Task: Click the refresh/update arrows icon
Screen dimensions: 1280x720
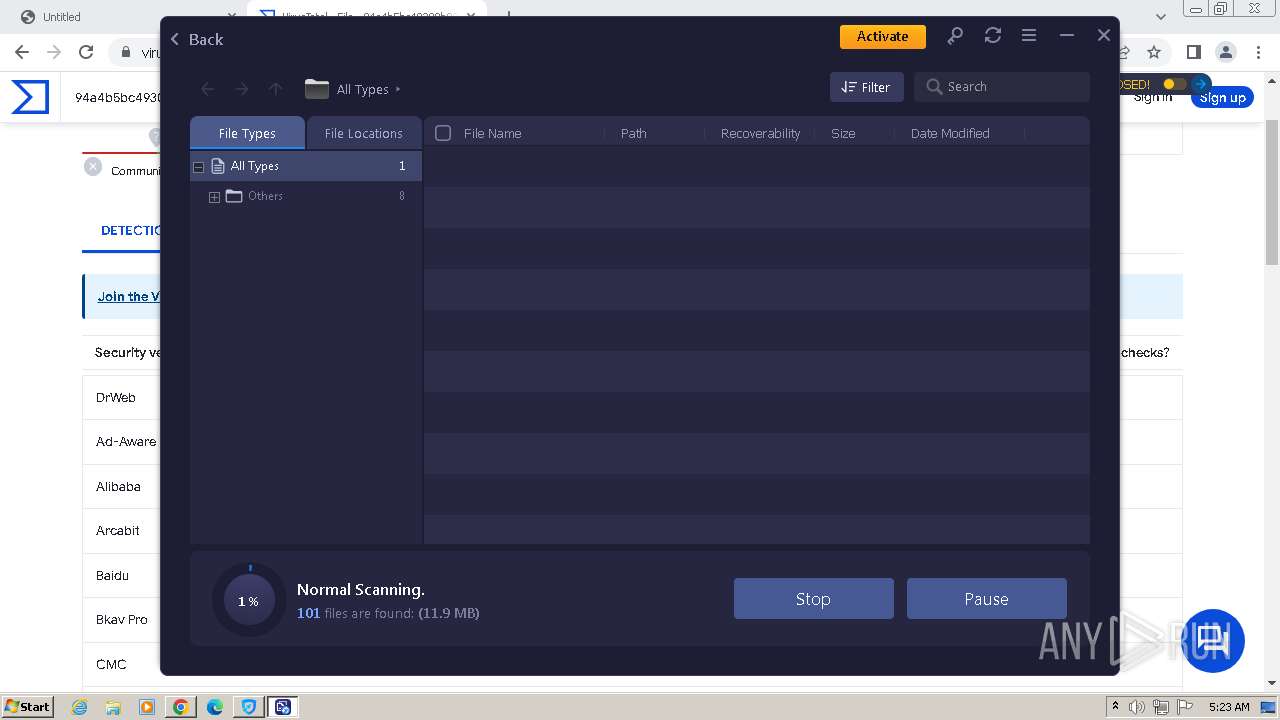Action: pos(992,36)
